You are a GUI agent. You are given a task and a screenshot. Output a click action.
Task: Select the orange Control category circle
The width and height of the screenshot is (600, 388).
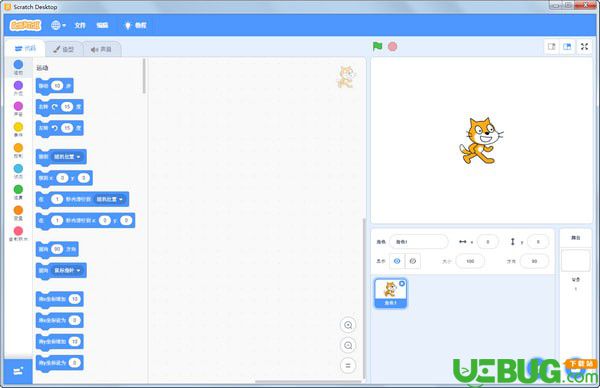pyautogui.click(x=18, y=148)
